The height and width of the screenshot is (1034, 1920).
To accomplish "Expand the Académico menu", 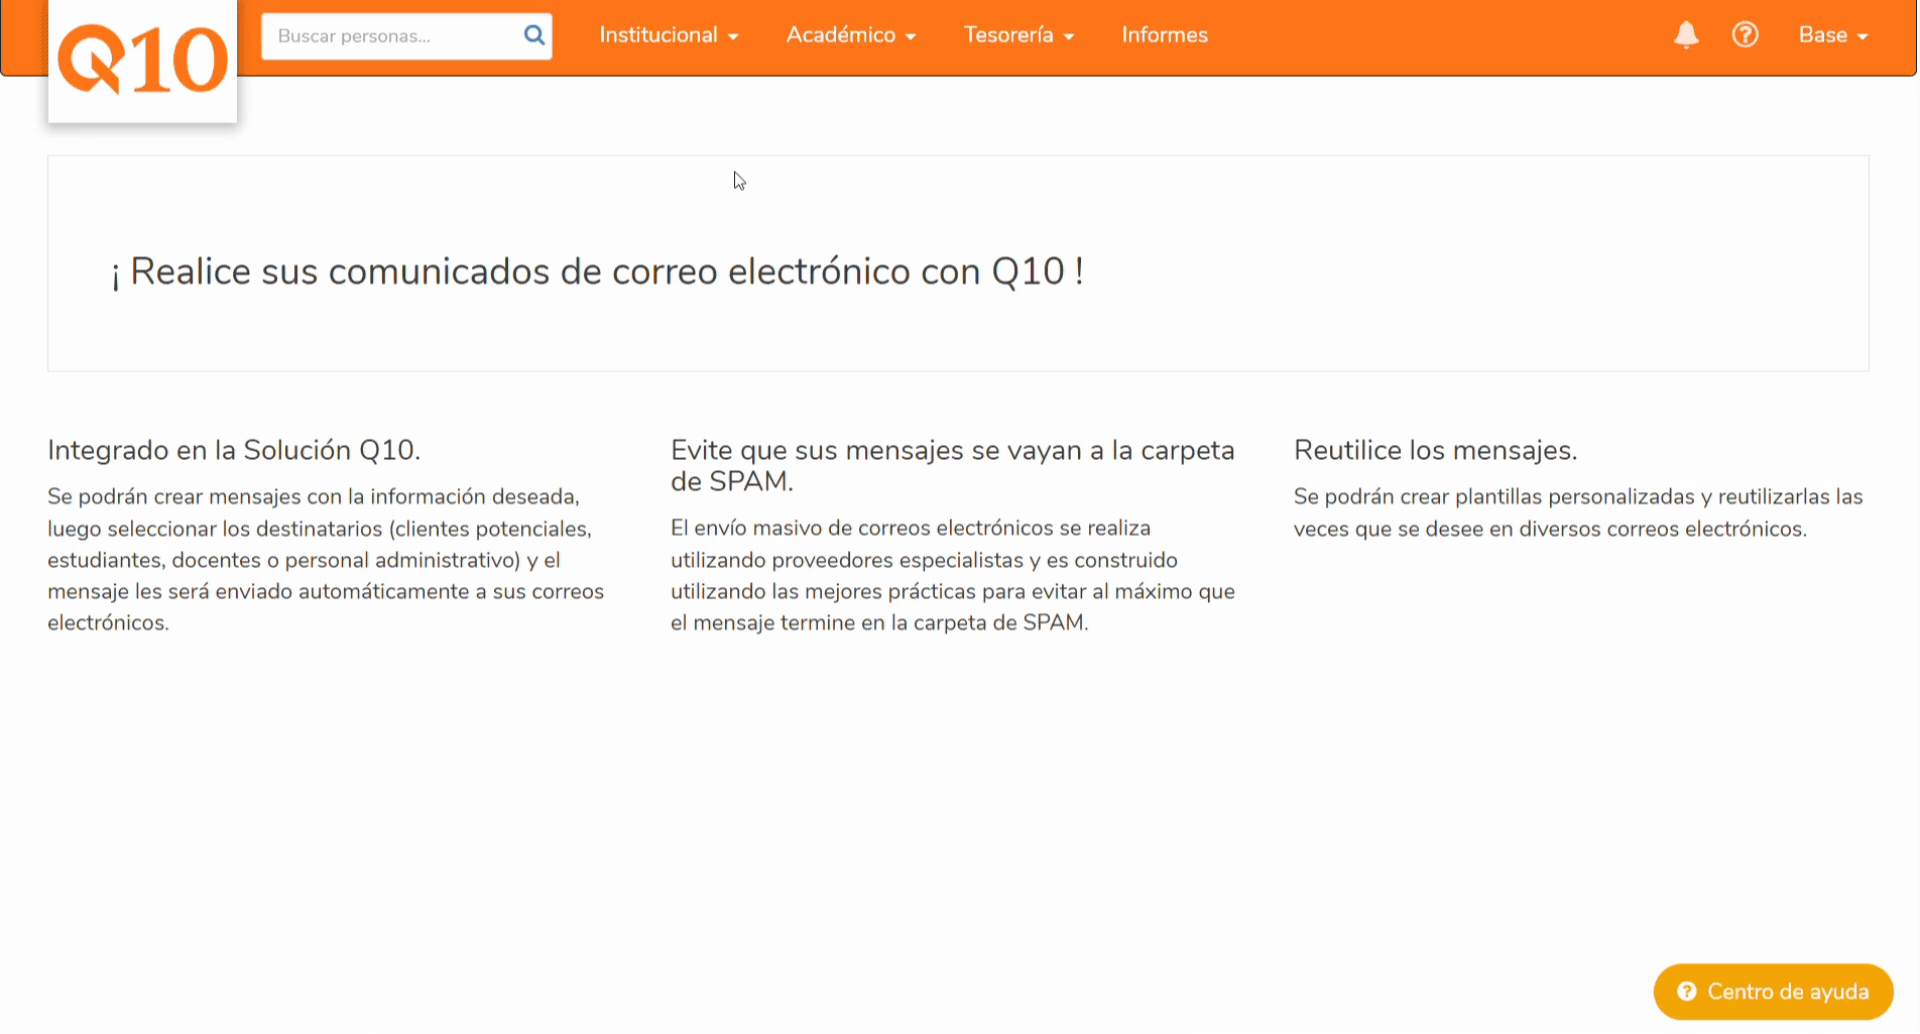I will pos(851,35).
